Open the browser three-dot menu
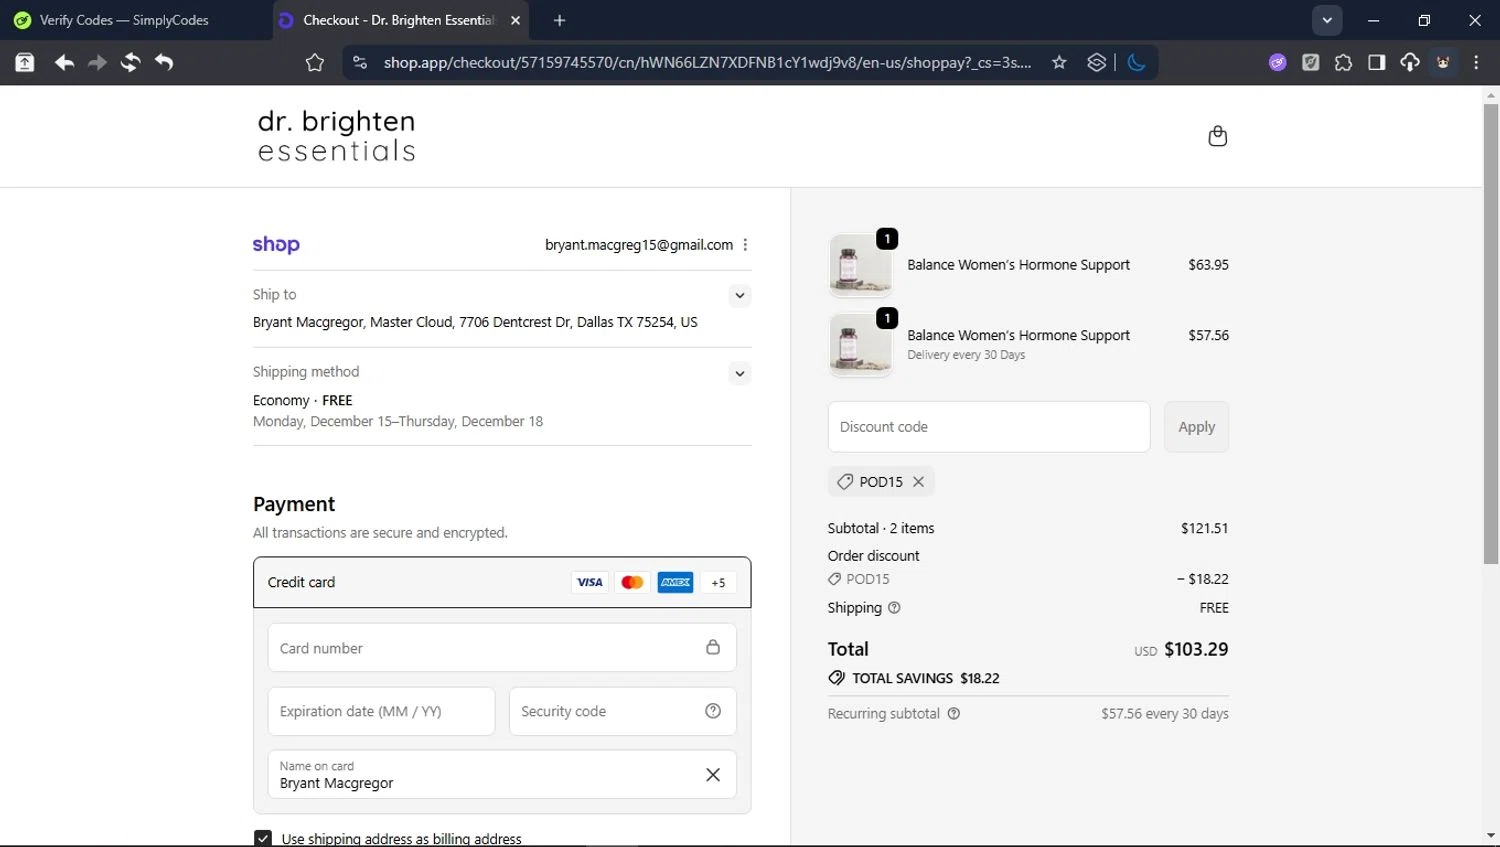The width and height of the screenshot is (1500, 847). coord(1476,62)
